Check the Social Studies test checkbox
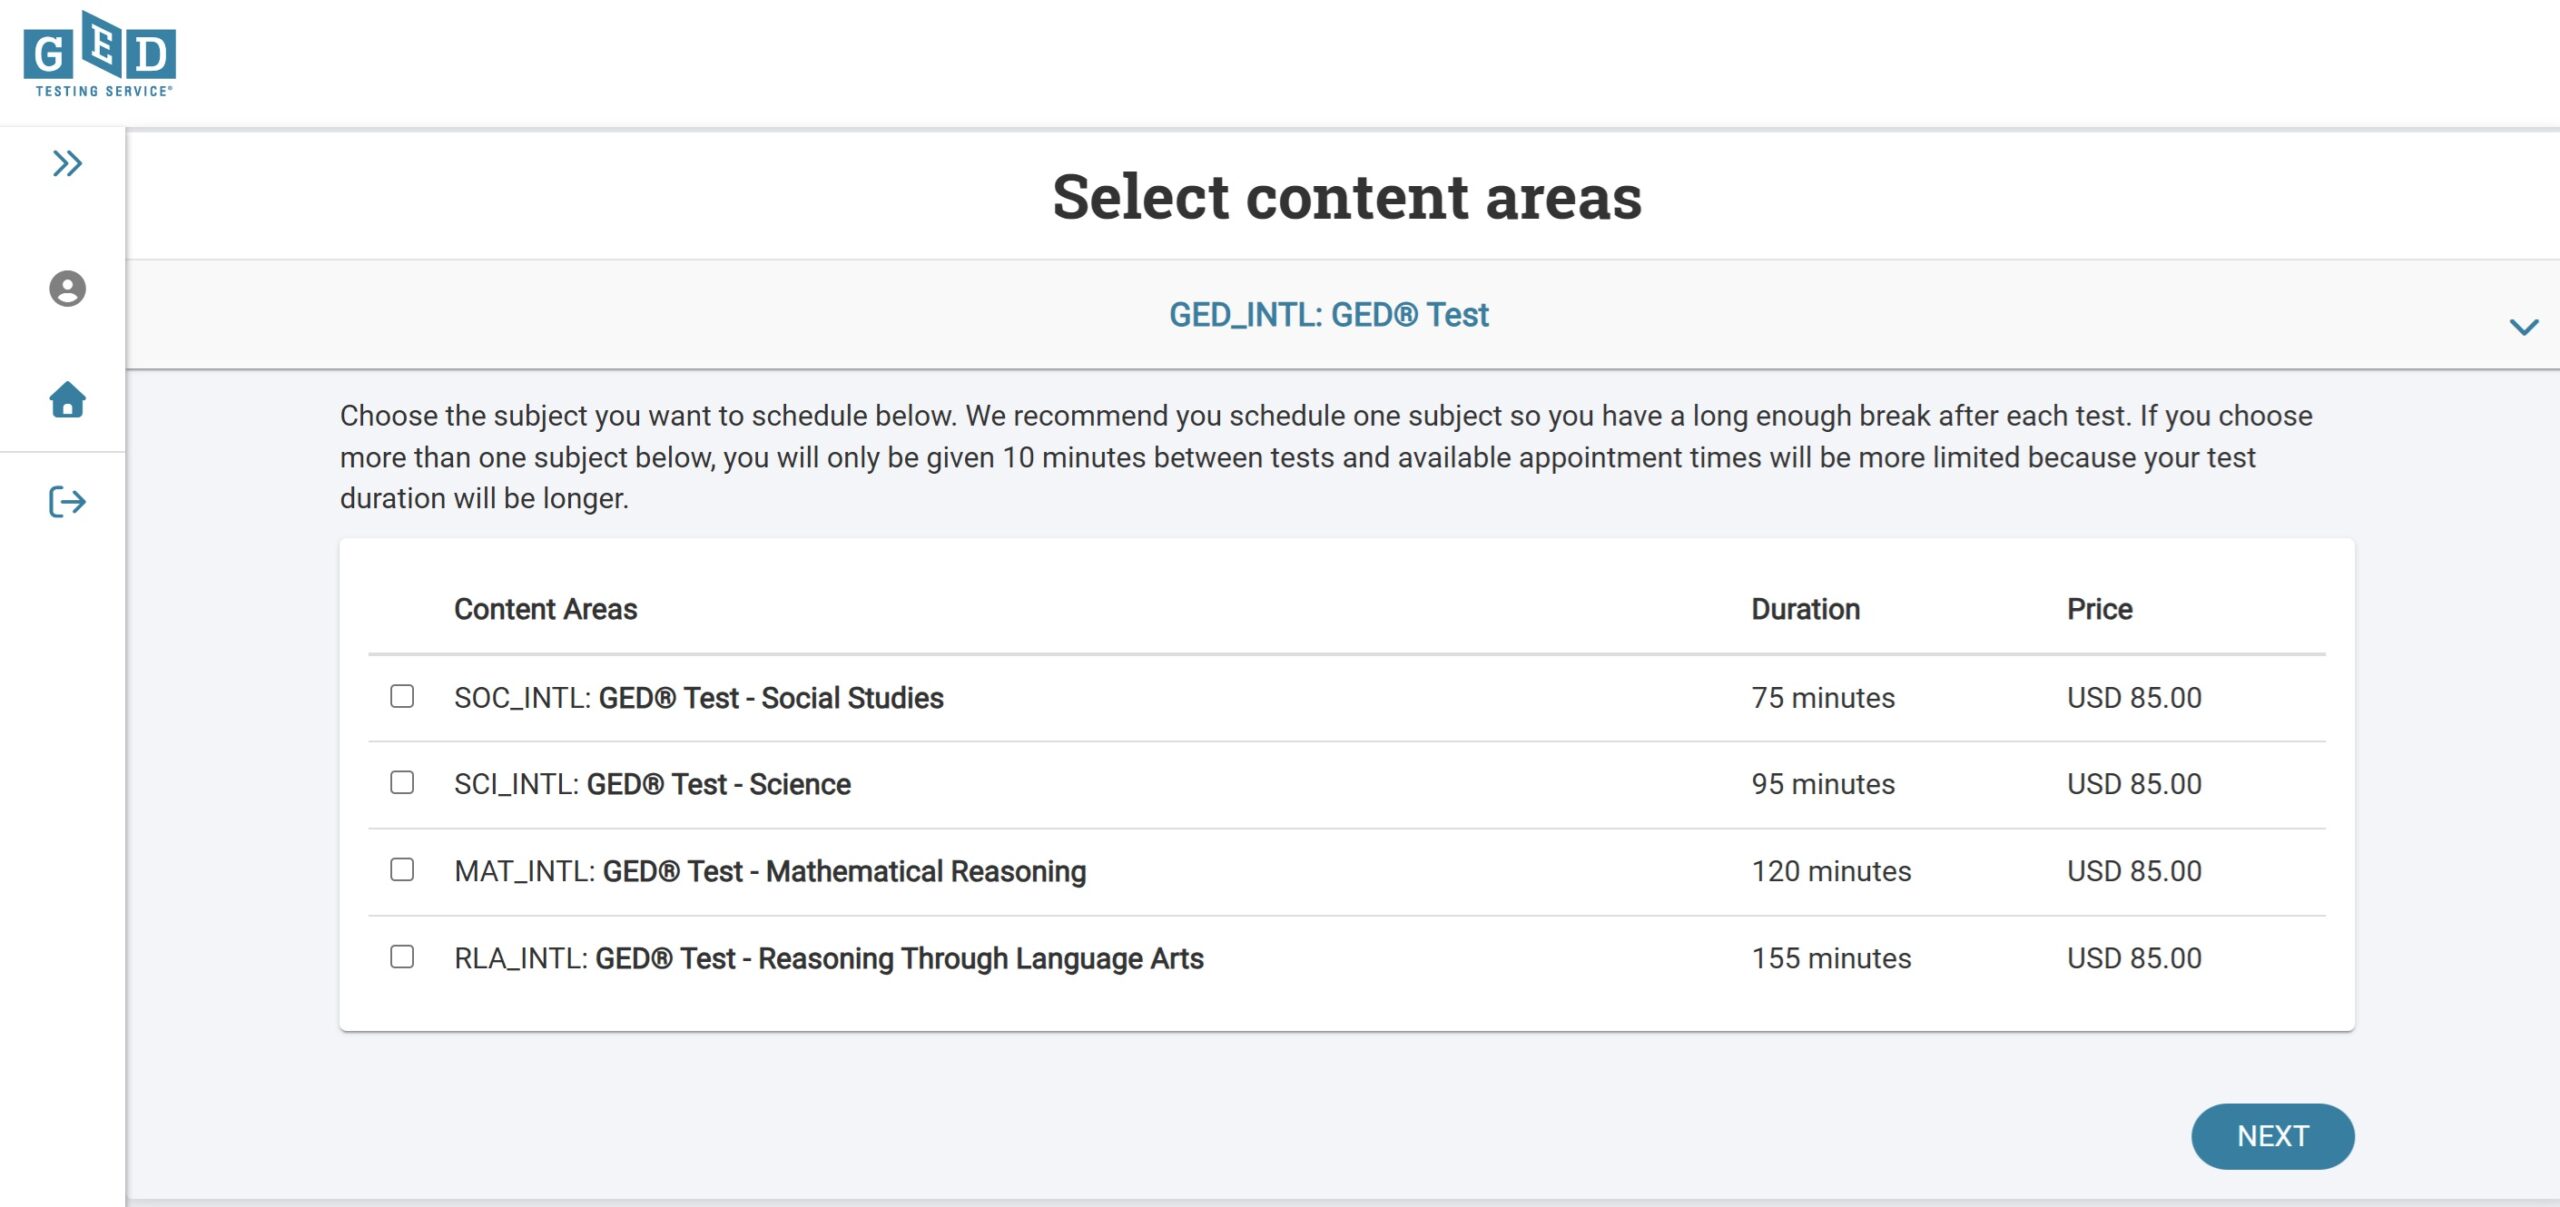2560x1207 pixels. click(402, 696)
